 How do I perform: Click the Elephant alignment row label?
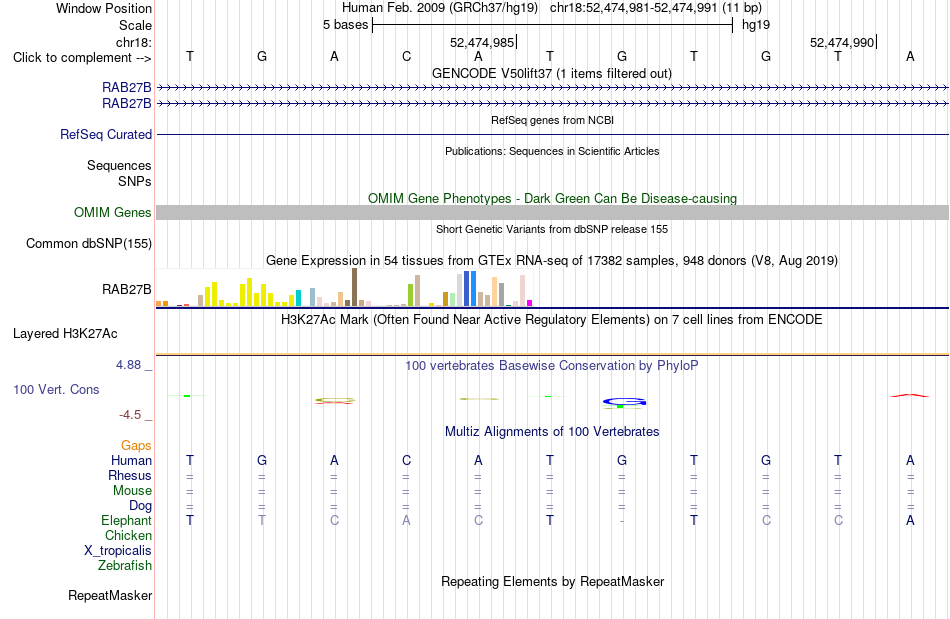[126, 520]
